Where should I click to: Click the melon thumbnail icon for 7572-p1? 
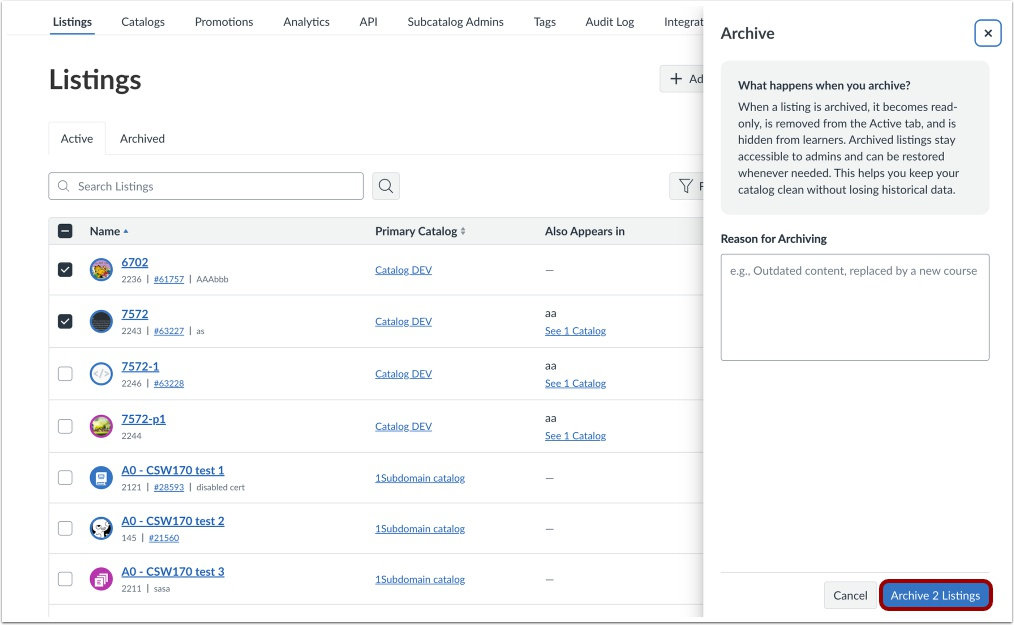click(101, 425)
